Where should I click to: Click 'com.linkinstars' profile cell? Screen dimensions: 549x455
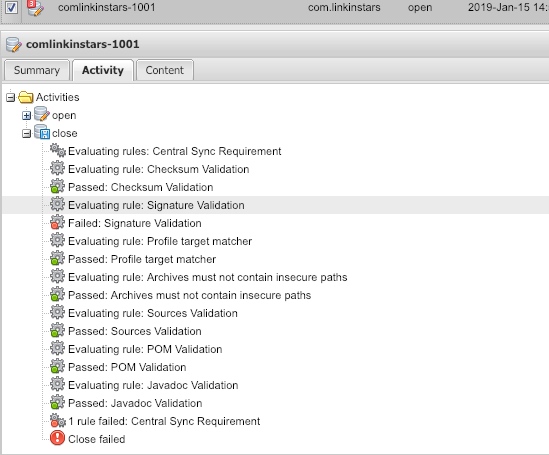[344, 7]
